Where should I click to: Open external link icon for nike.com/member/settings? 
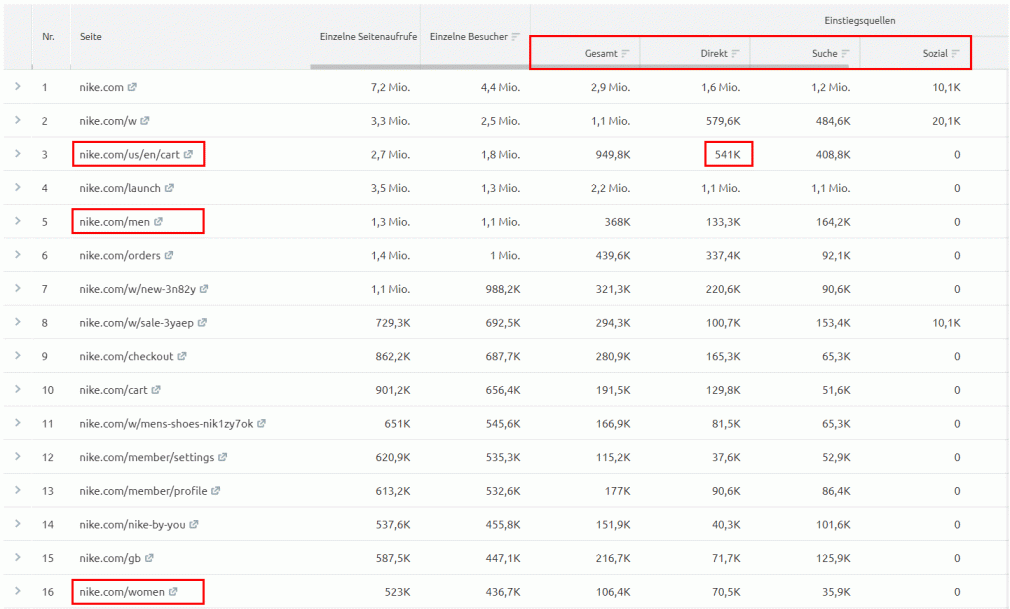[222, 457]
